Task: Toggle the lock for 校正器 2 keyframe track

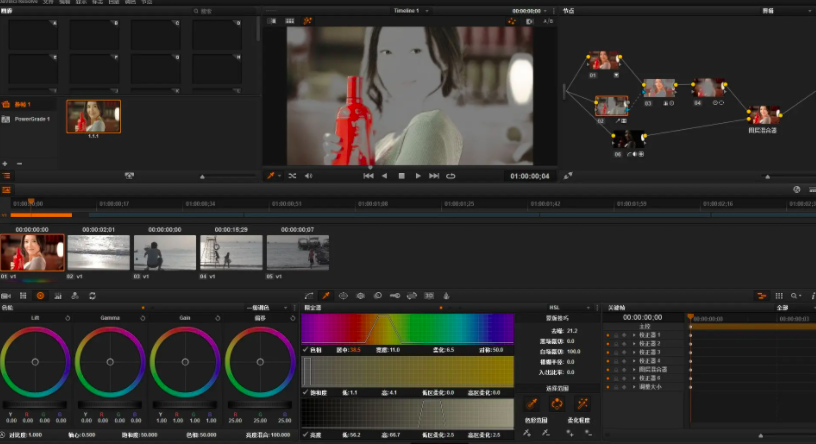Action: tap(616, 344)
